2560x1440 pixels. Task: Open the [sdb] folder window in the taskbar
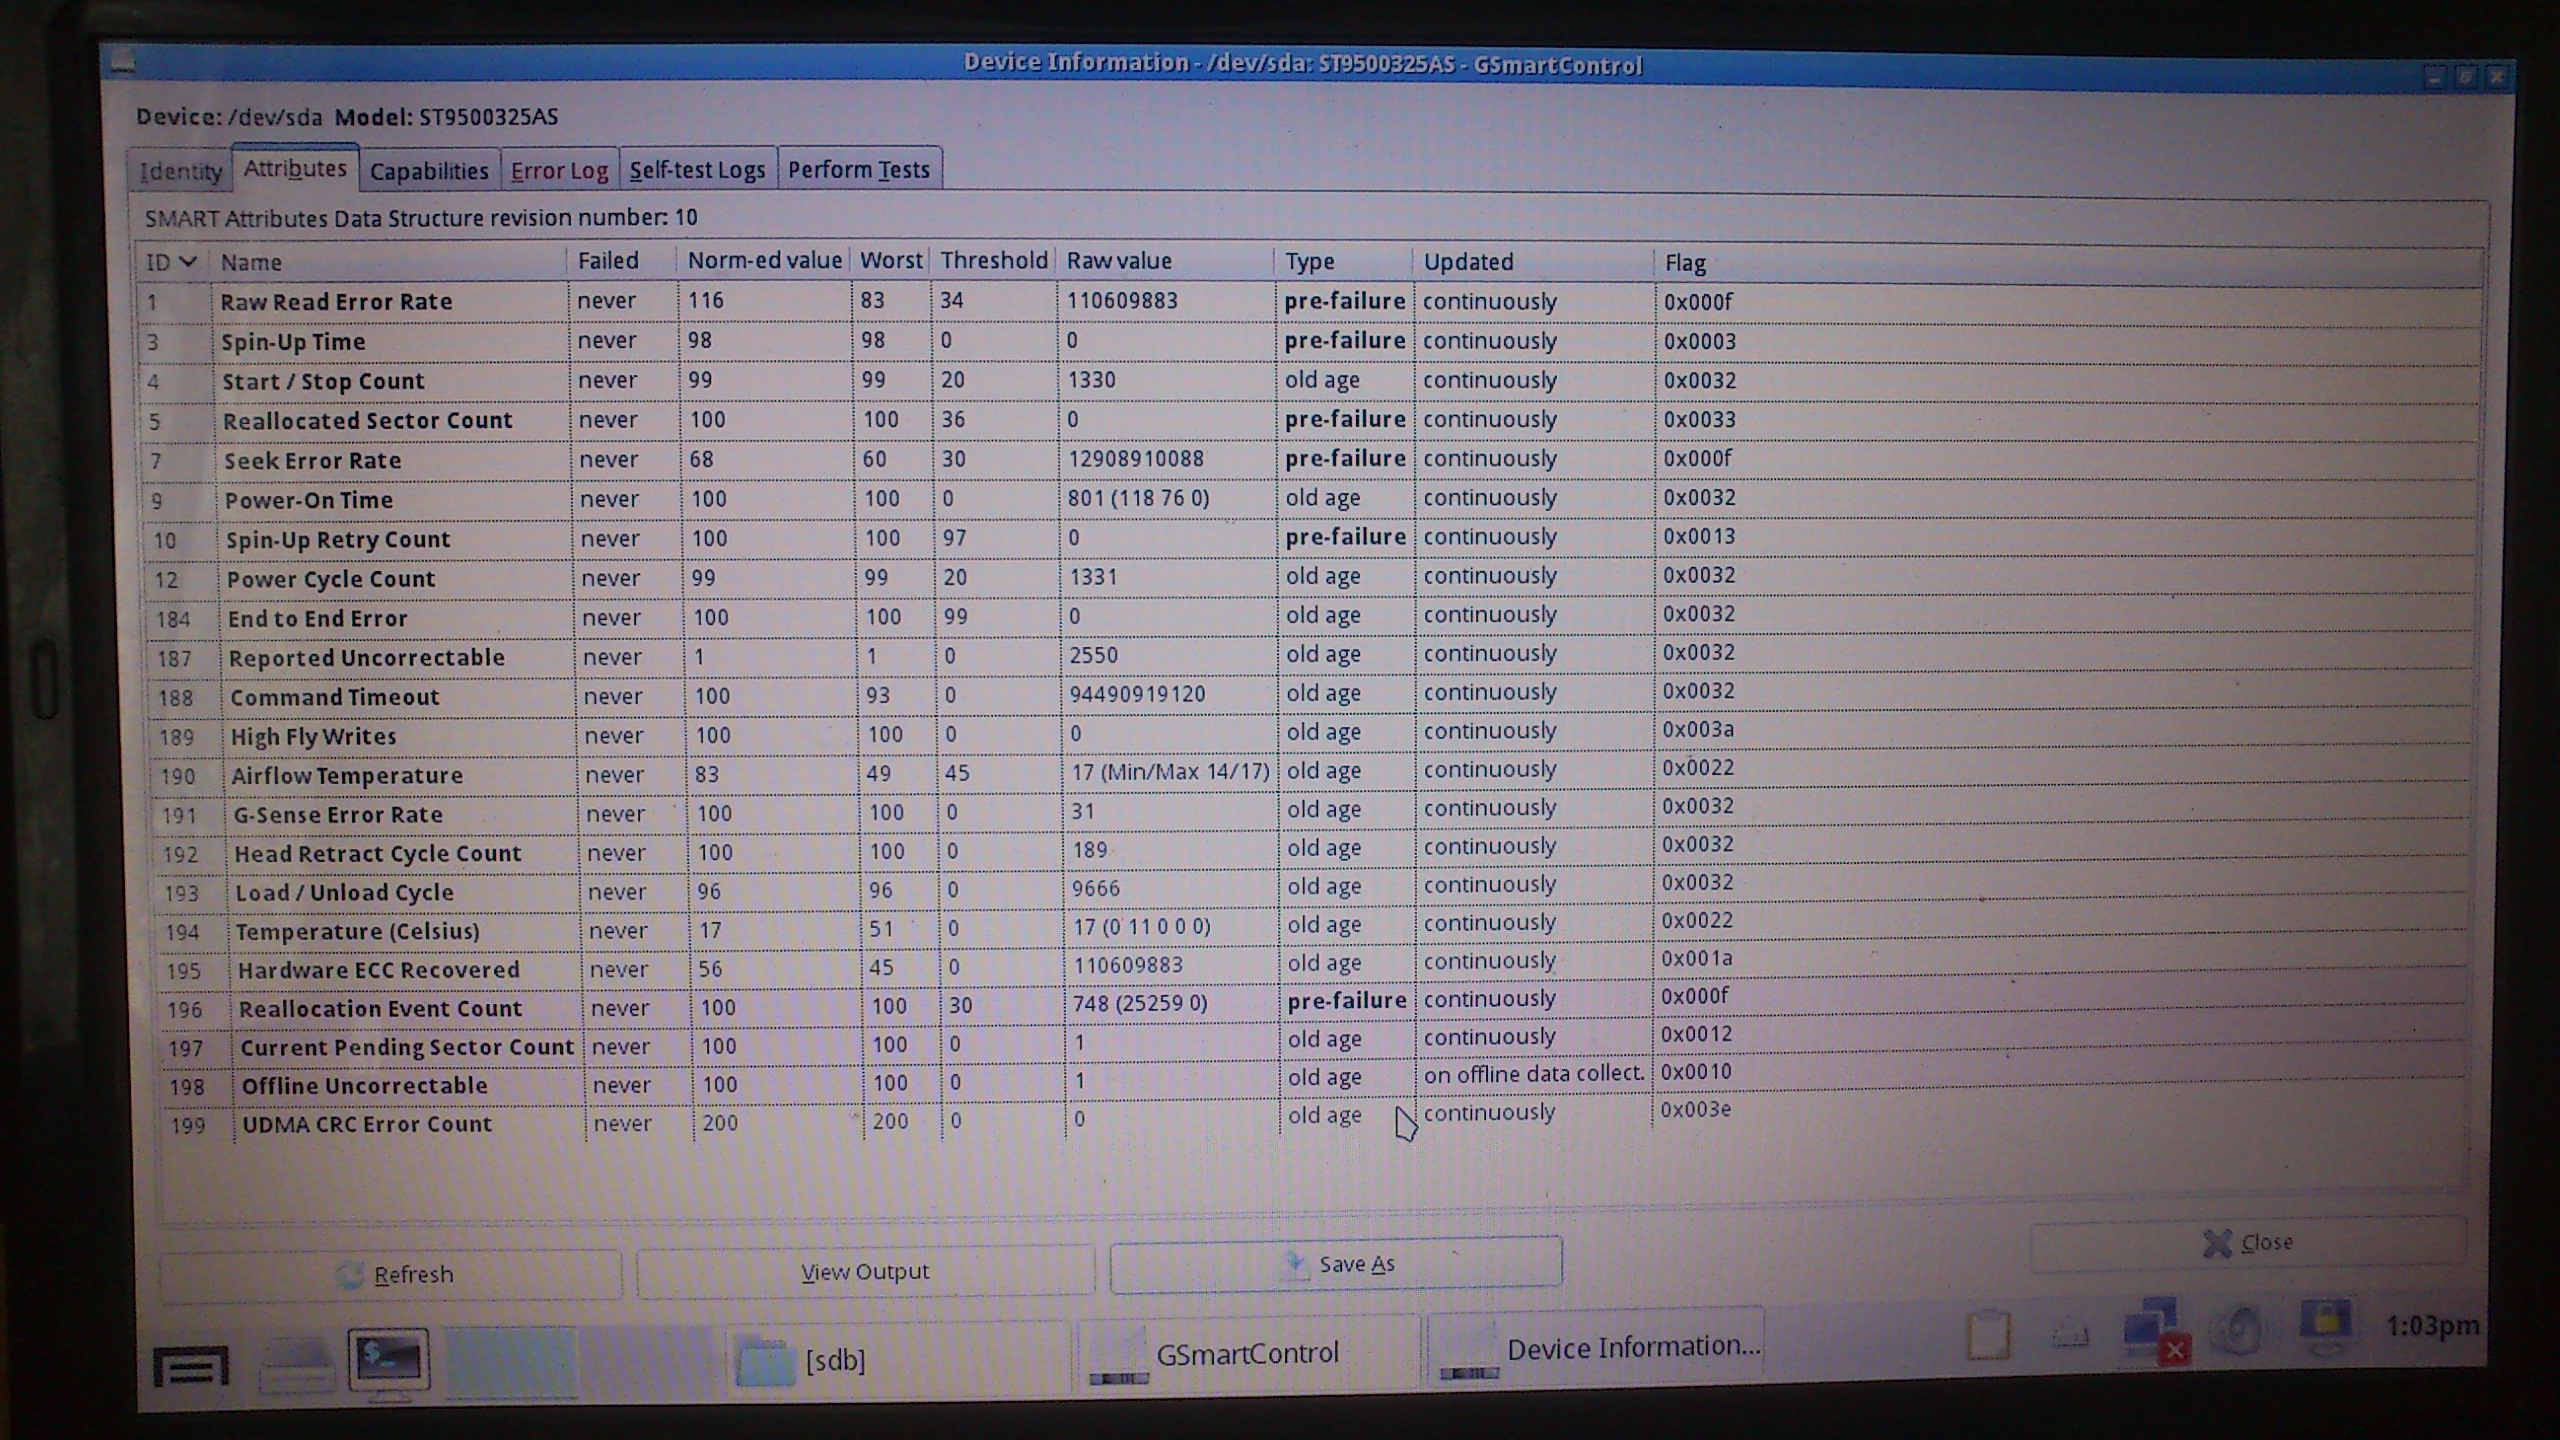pyautogui.click(x=835, y=1360)
